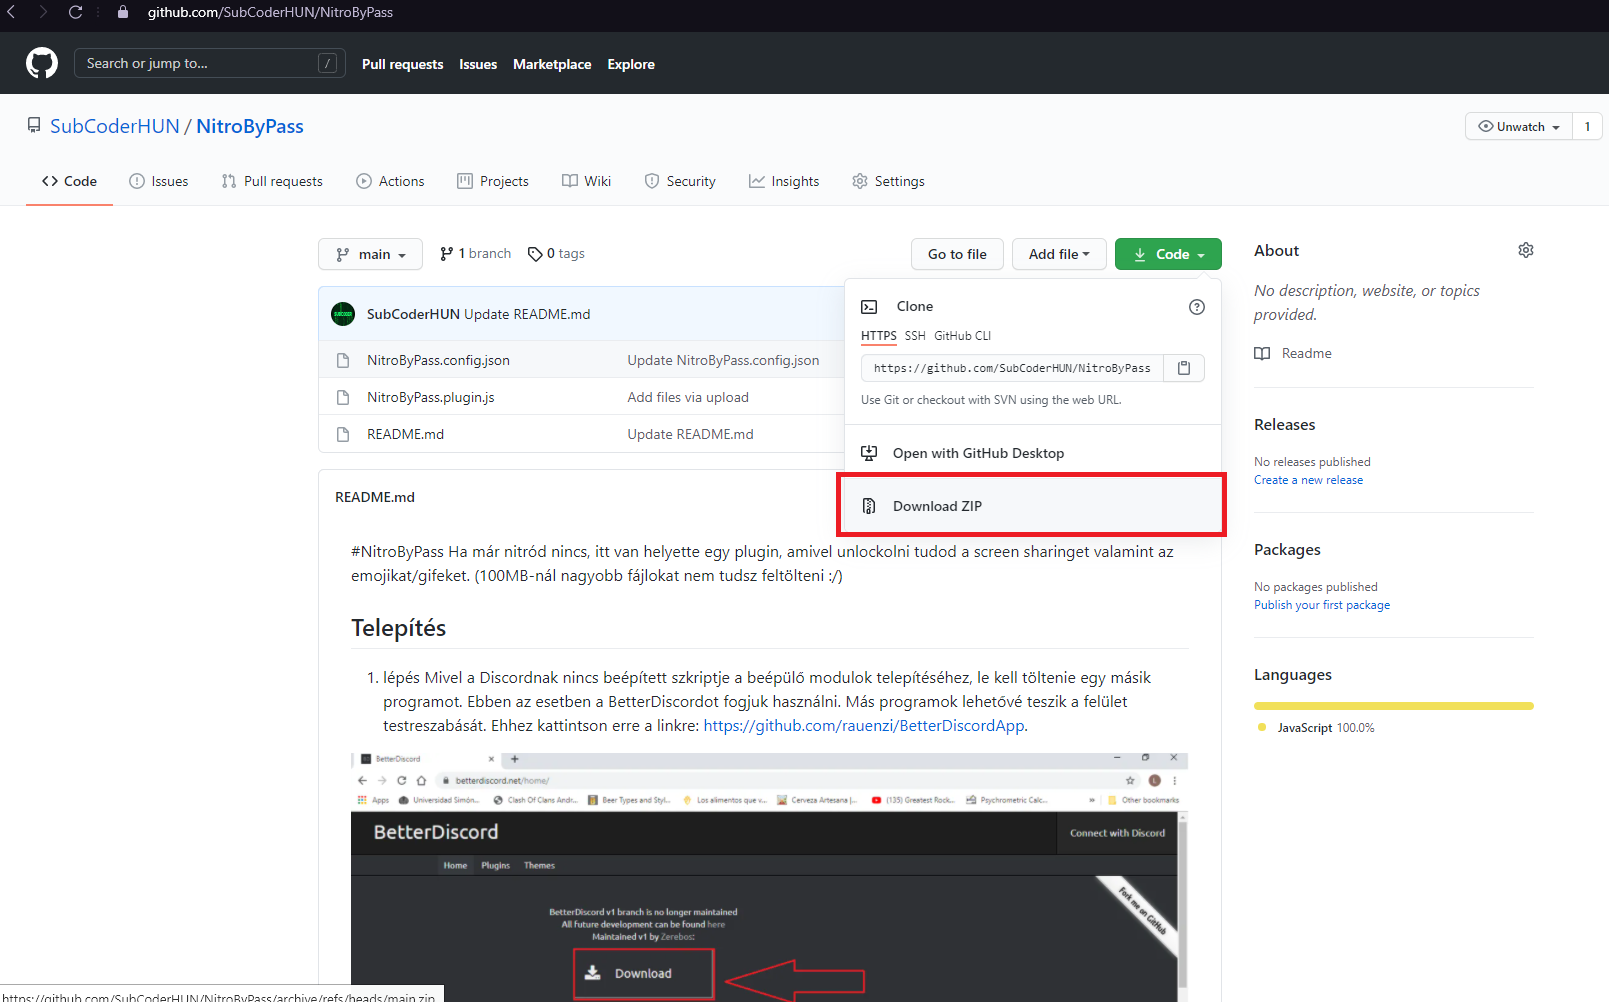Open the repository Settings tab
The width and height of the screenshot is (1609, 1002).
pyautogui.click(x=888, y=181)
